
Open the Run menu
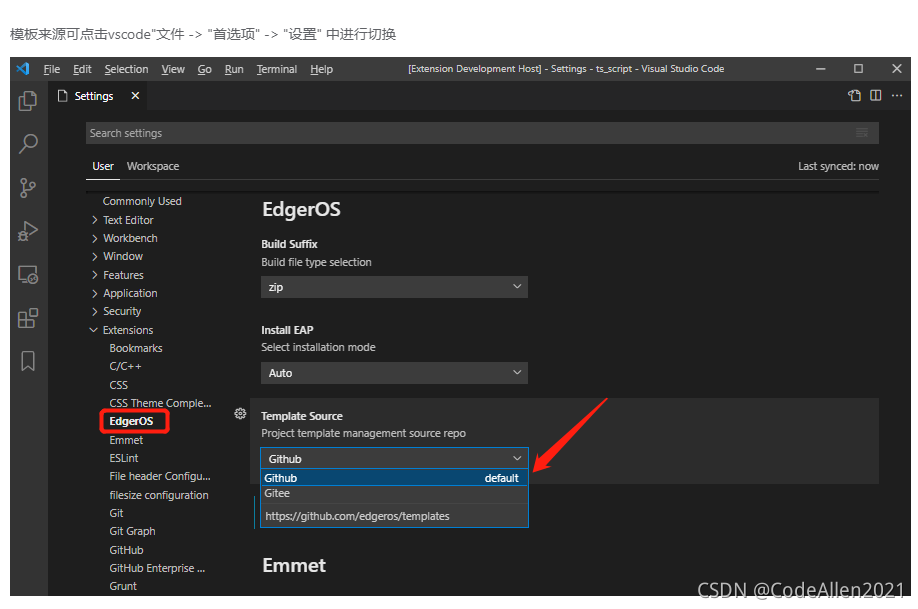234,69
